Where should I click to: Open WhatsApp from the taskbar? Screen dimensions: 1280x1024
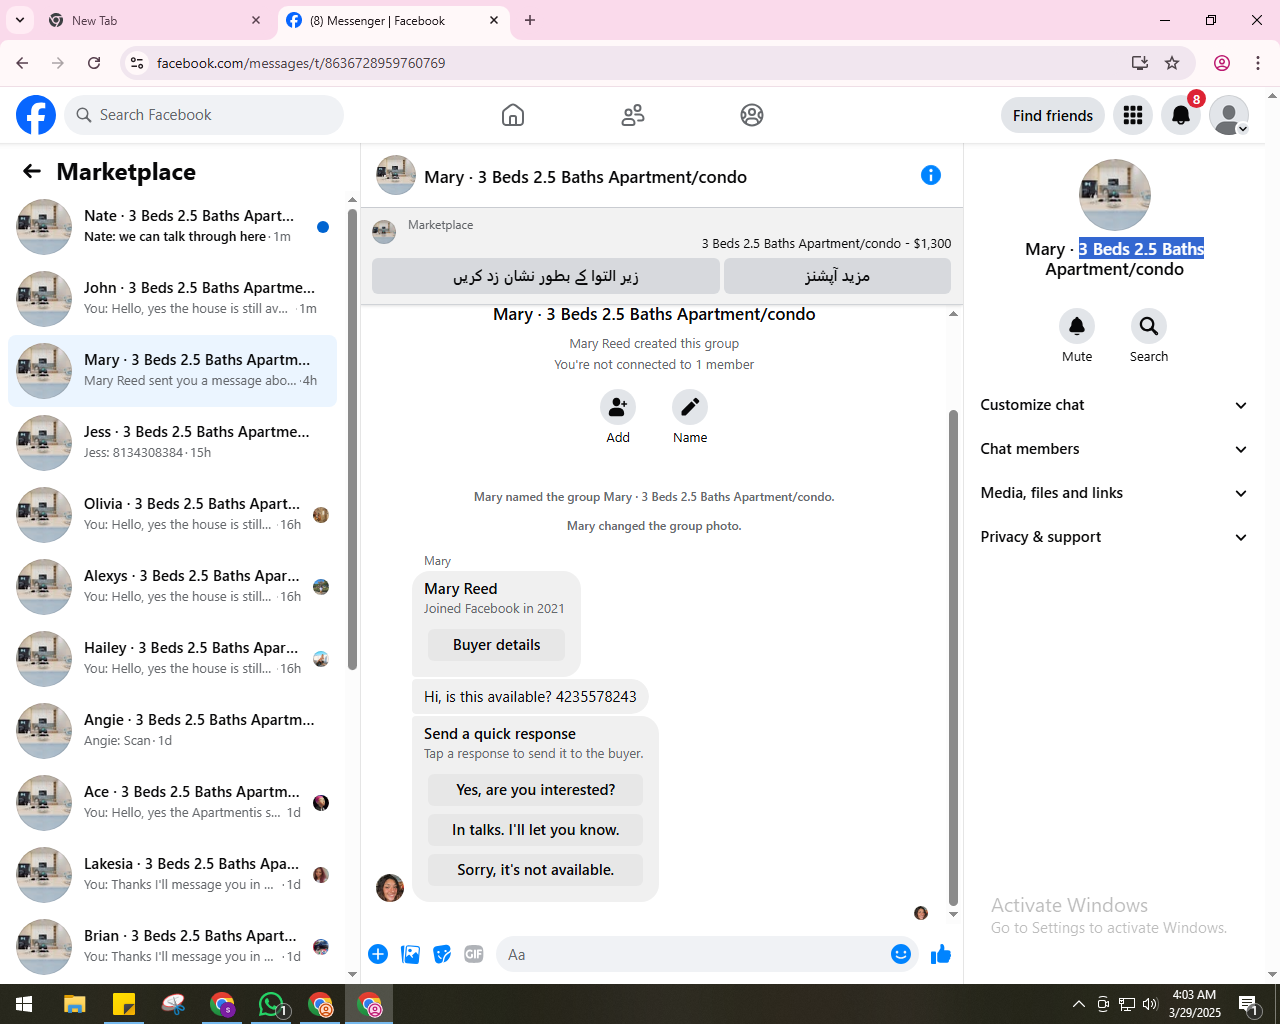pyautogui.click(x=272, y=1004)
